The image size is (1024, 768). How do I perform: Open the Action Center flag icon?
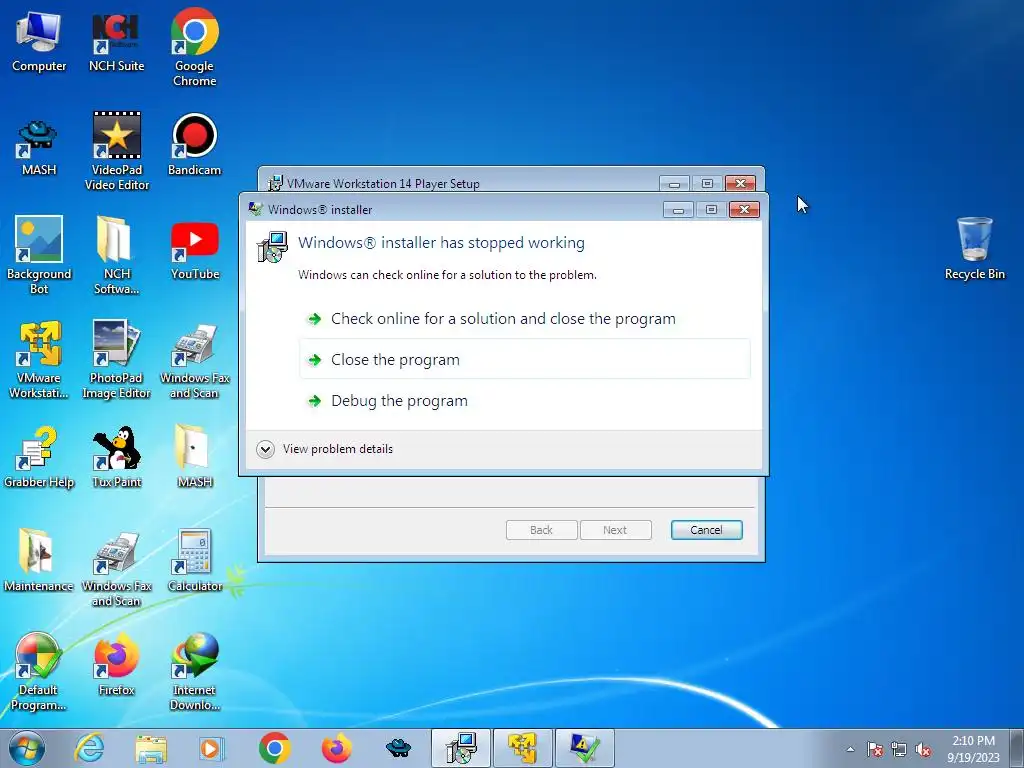pos(875,749)
